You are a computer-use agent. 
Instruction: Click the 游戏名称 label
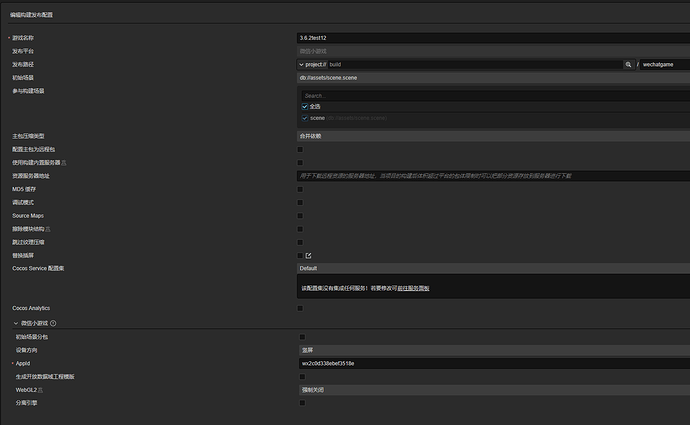pos(23,38)
